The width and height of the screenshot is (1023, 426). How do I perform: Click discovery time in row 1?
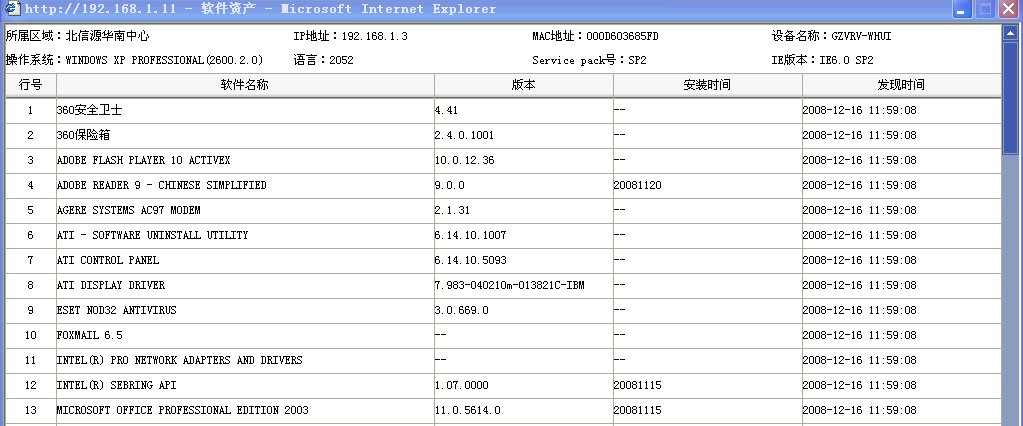coord(859,110)
